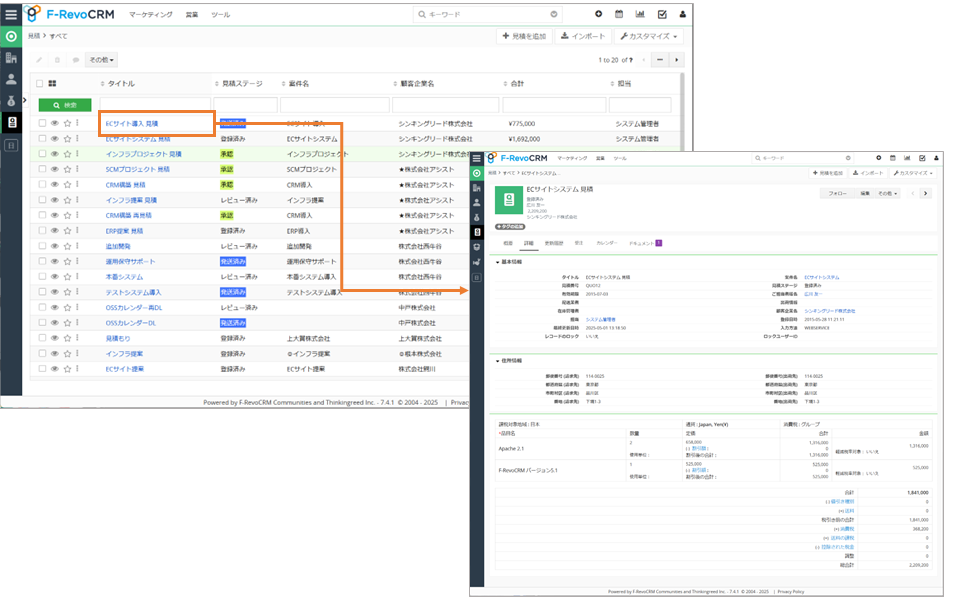The image size is (960, 600).
Task: Open reports chart icon in detail window header
Action: [907, 158]
